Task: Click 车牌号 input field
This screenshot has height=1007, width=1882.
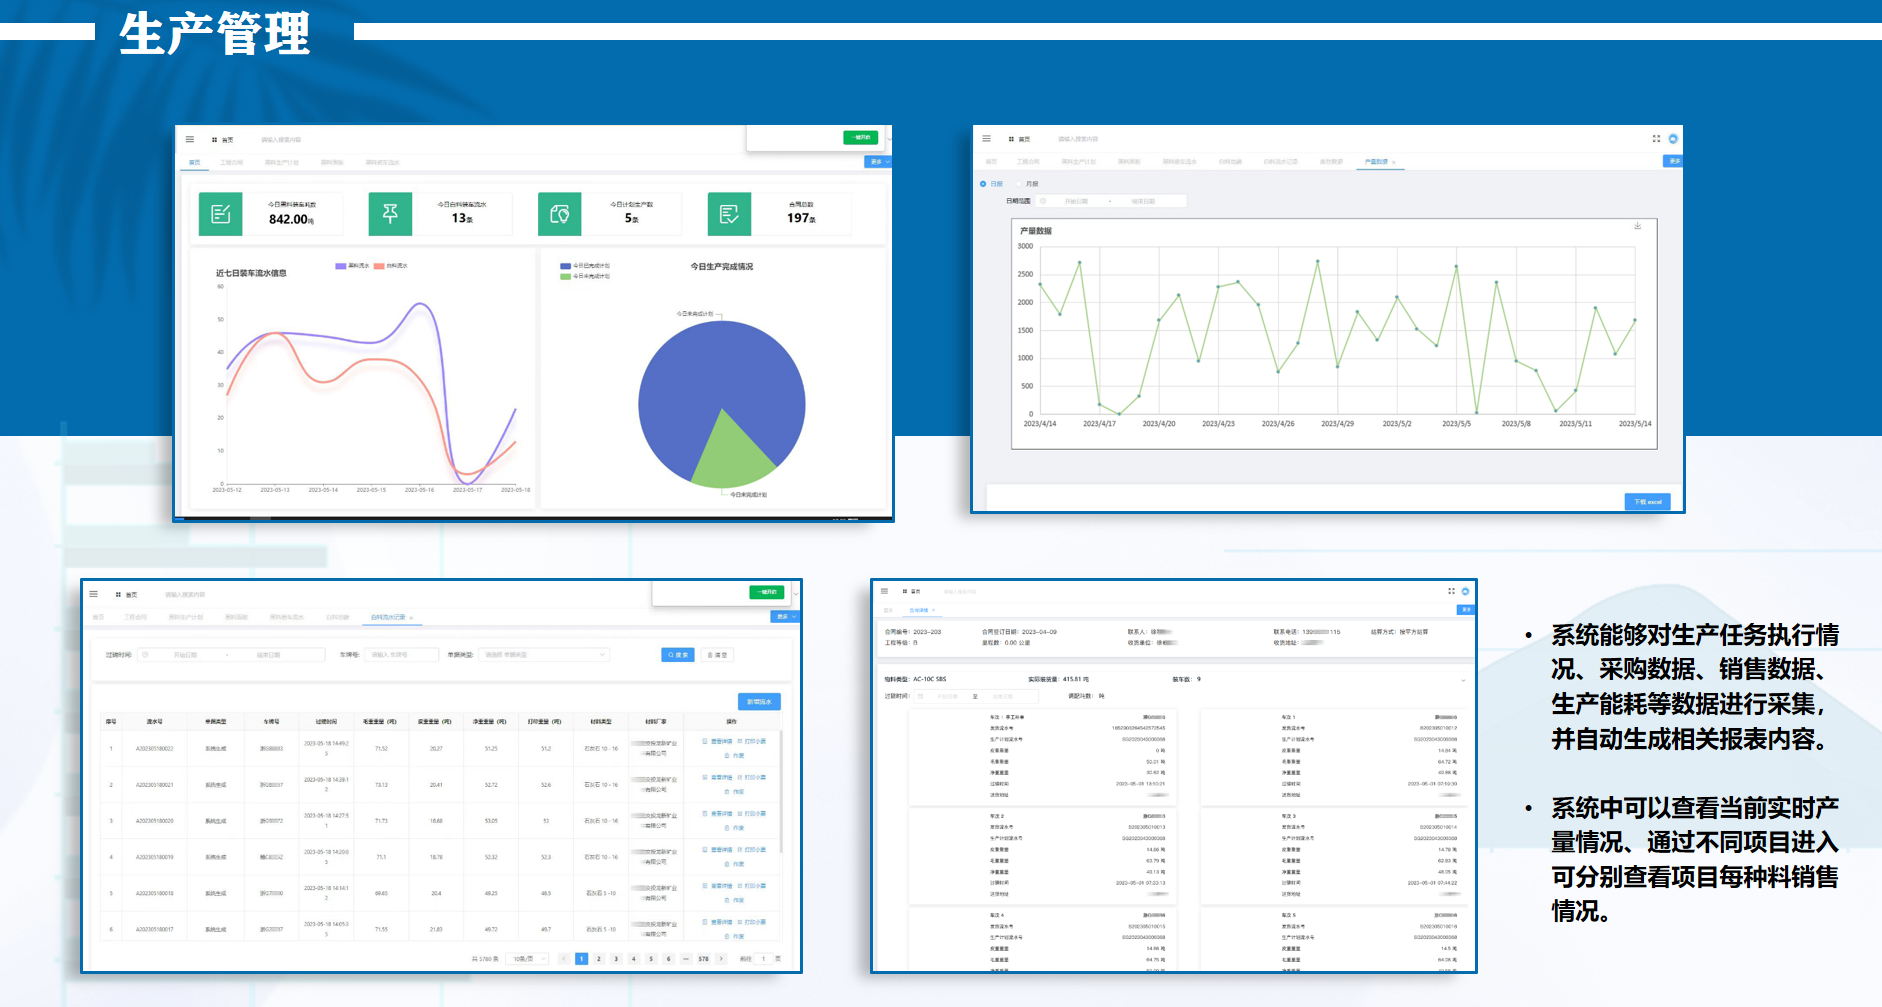Action: [x=402, y=655]
